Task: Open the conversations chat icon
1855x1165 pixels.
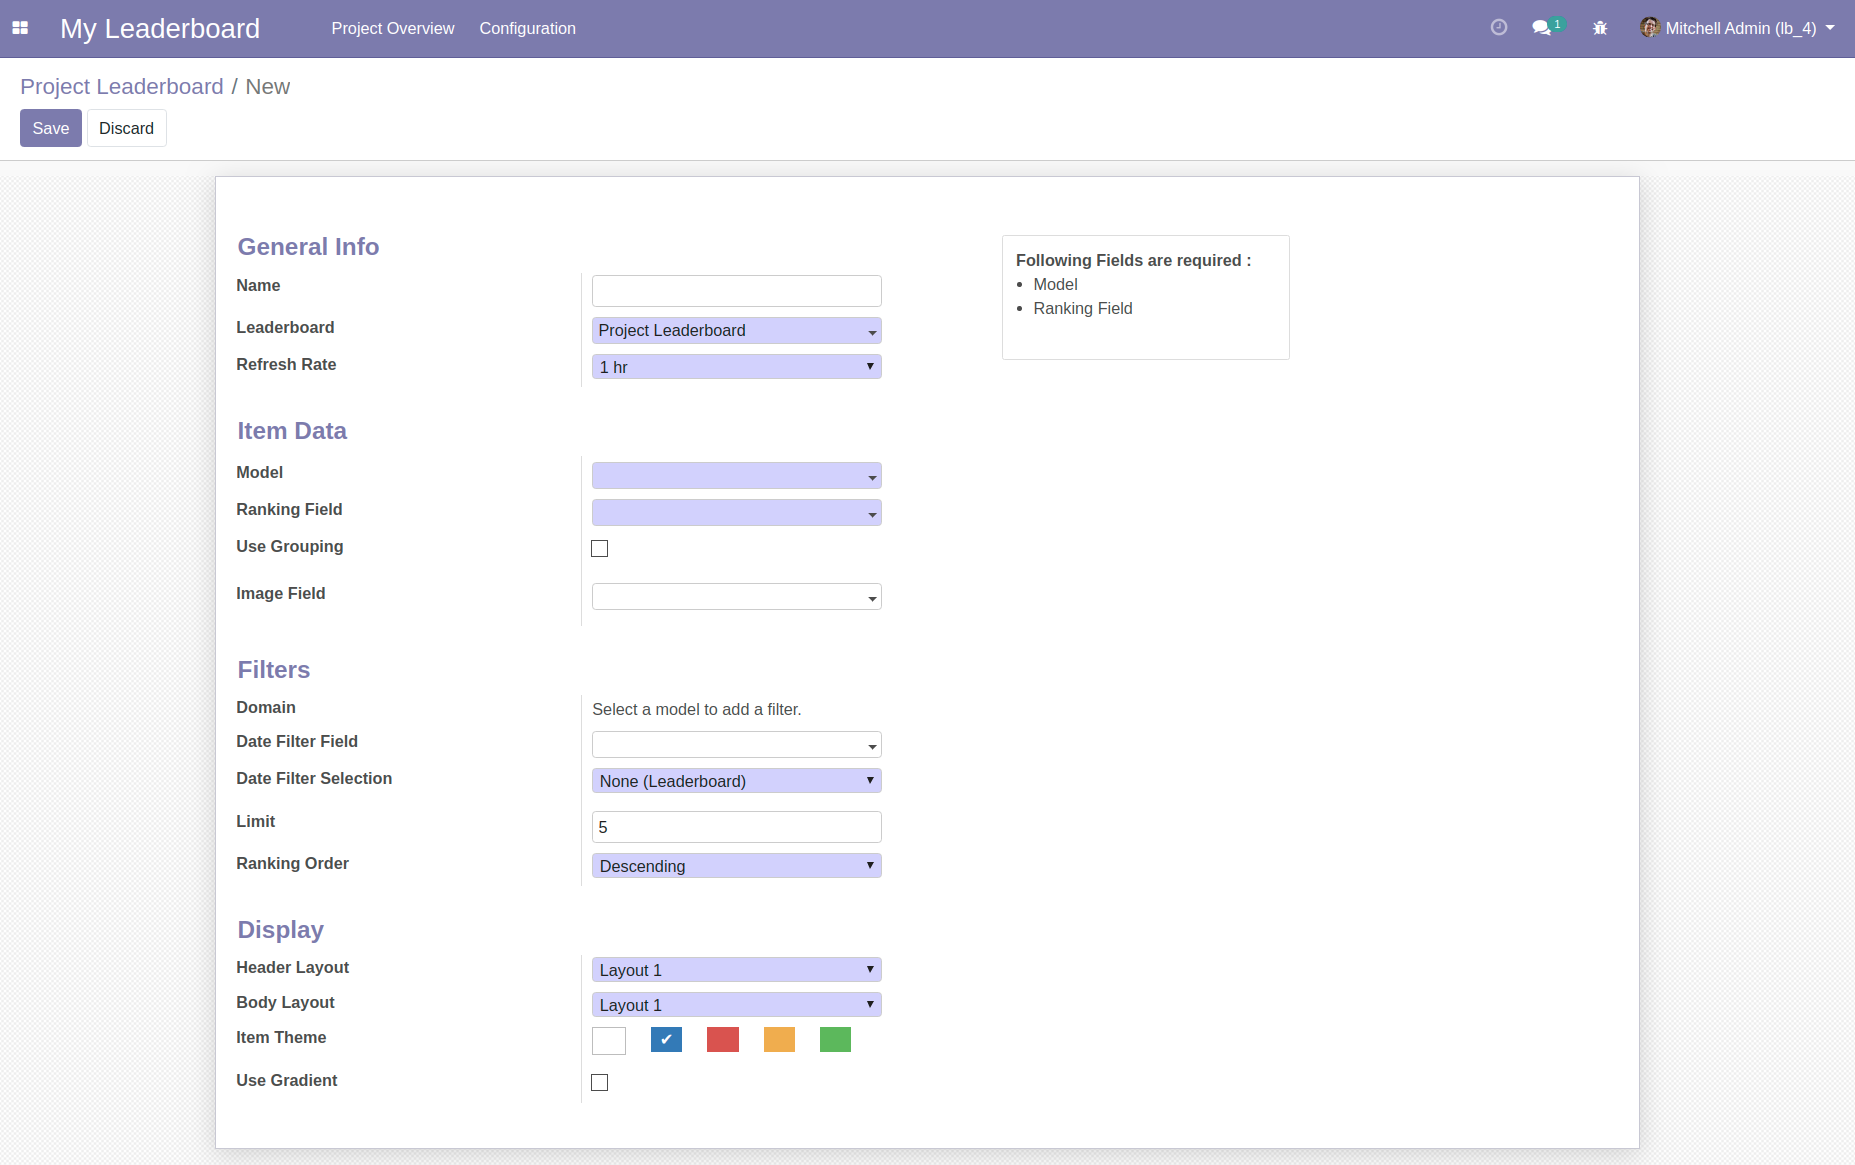Action: [x=1542, y=28]
